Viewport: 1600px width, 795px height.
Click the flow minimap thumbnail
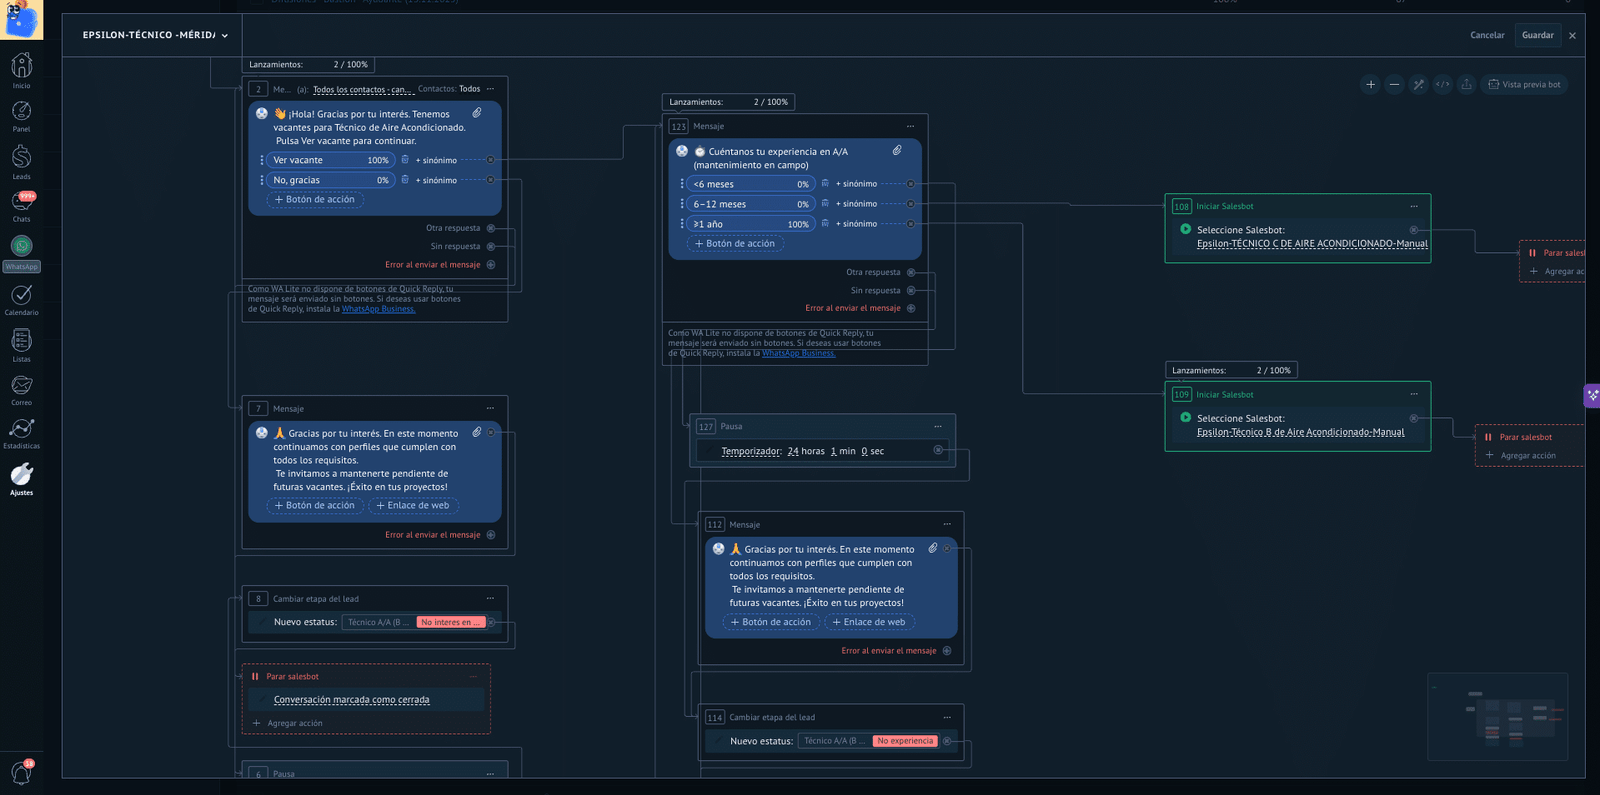1497,716
